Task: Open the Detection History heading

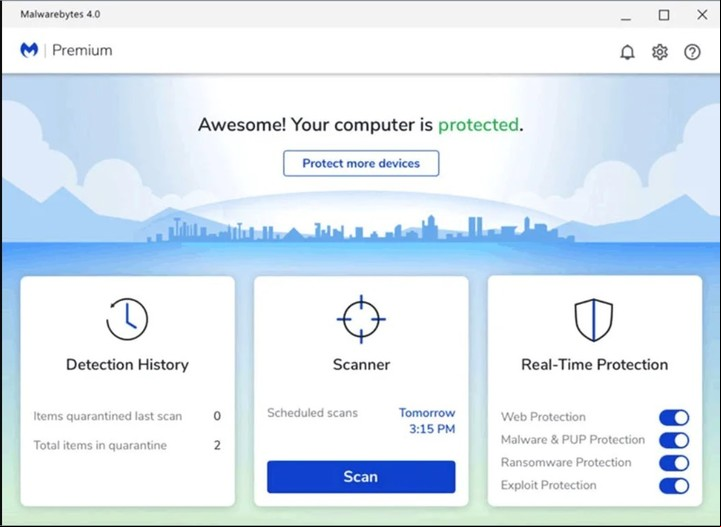Action: [127, 365]
